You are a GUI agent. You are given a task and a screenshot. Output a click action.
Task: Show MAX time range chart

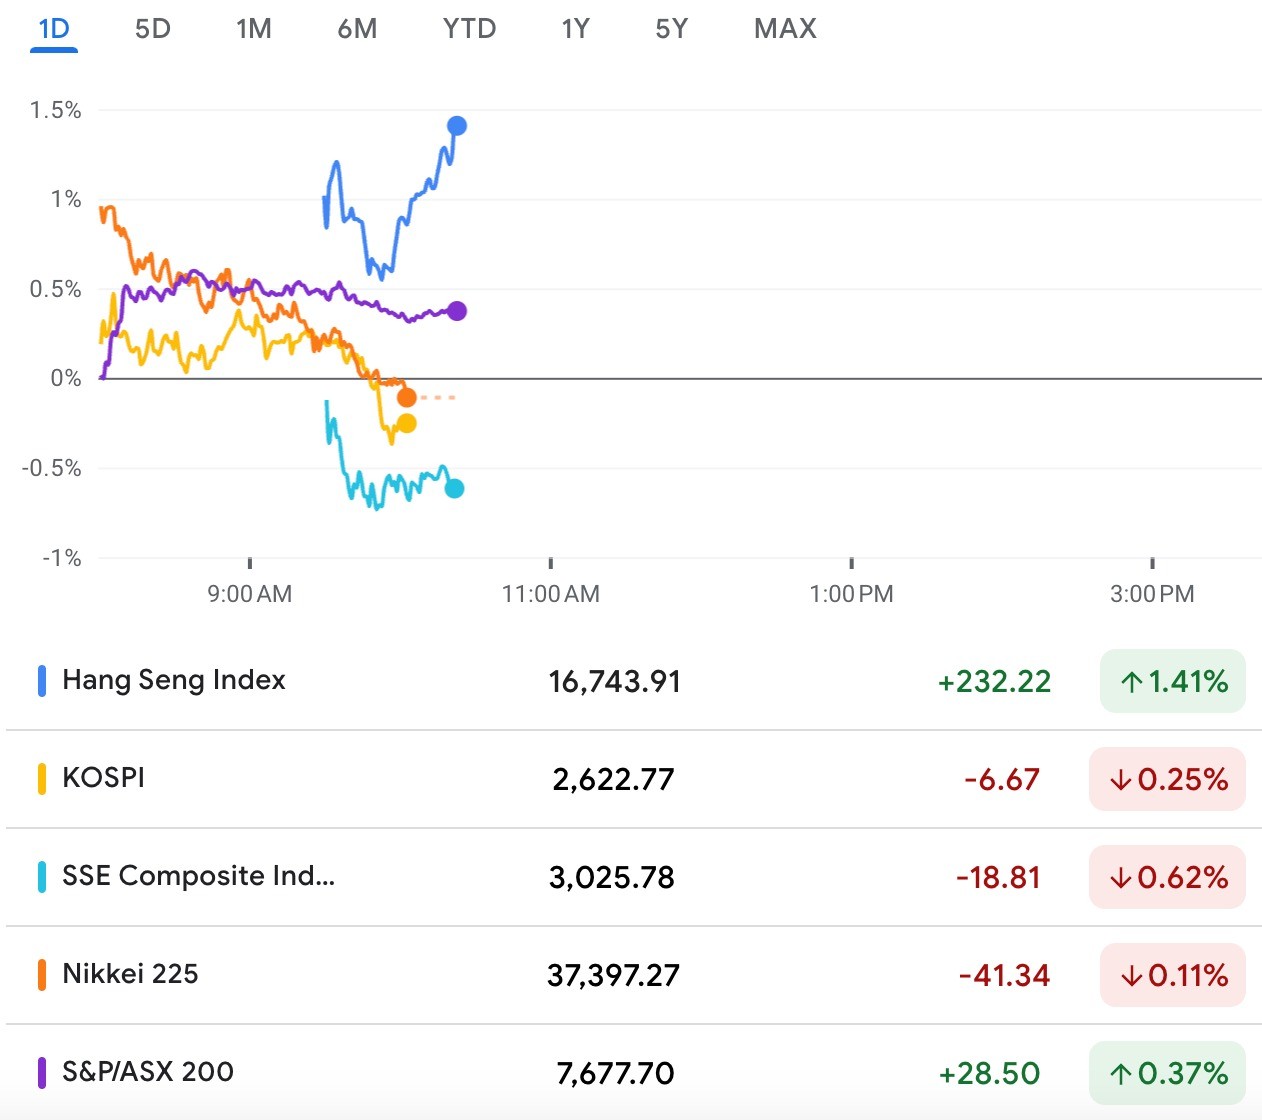(x=785, y=29)
